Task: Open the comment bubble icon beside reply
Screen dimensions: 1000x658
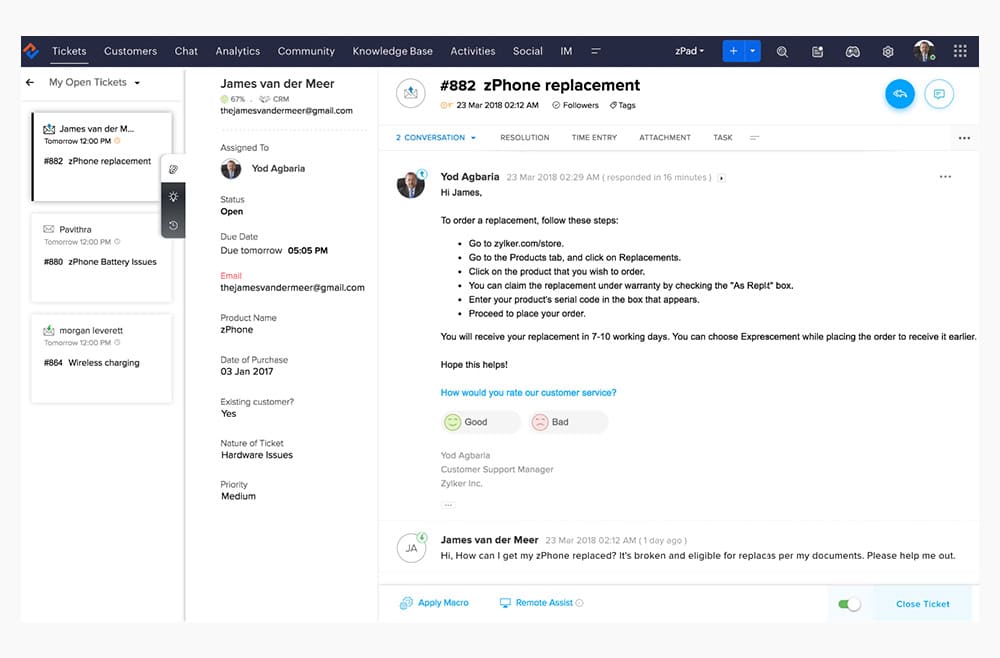Action: pos(939,94)
